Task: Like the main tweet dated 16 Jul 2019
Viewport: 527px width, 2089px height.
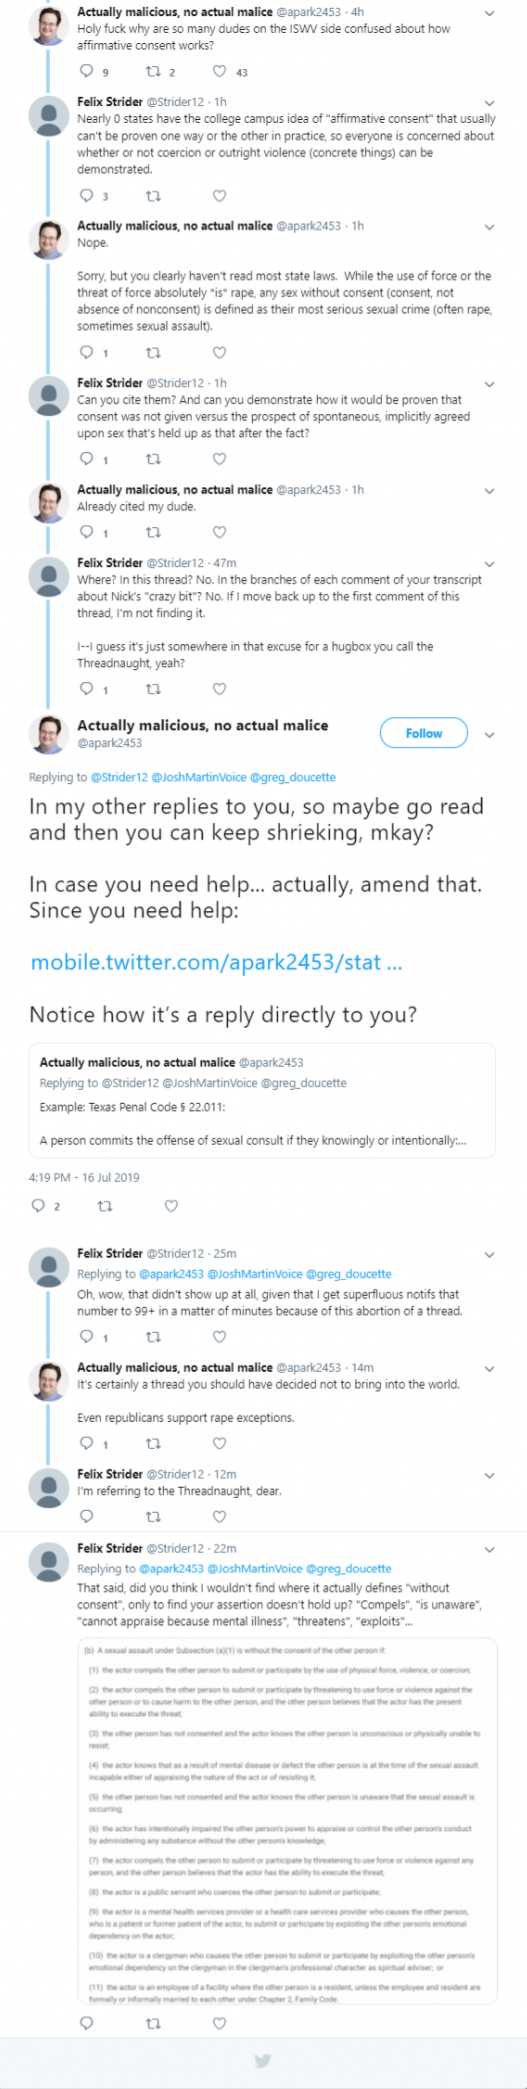Action: 171,1205
